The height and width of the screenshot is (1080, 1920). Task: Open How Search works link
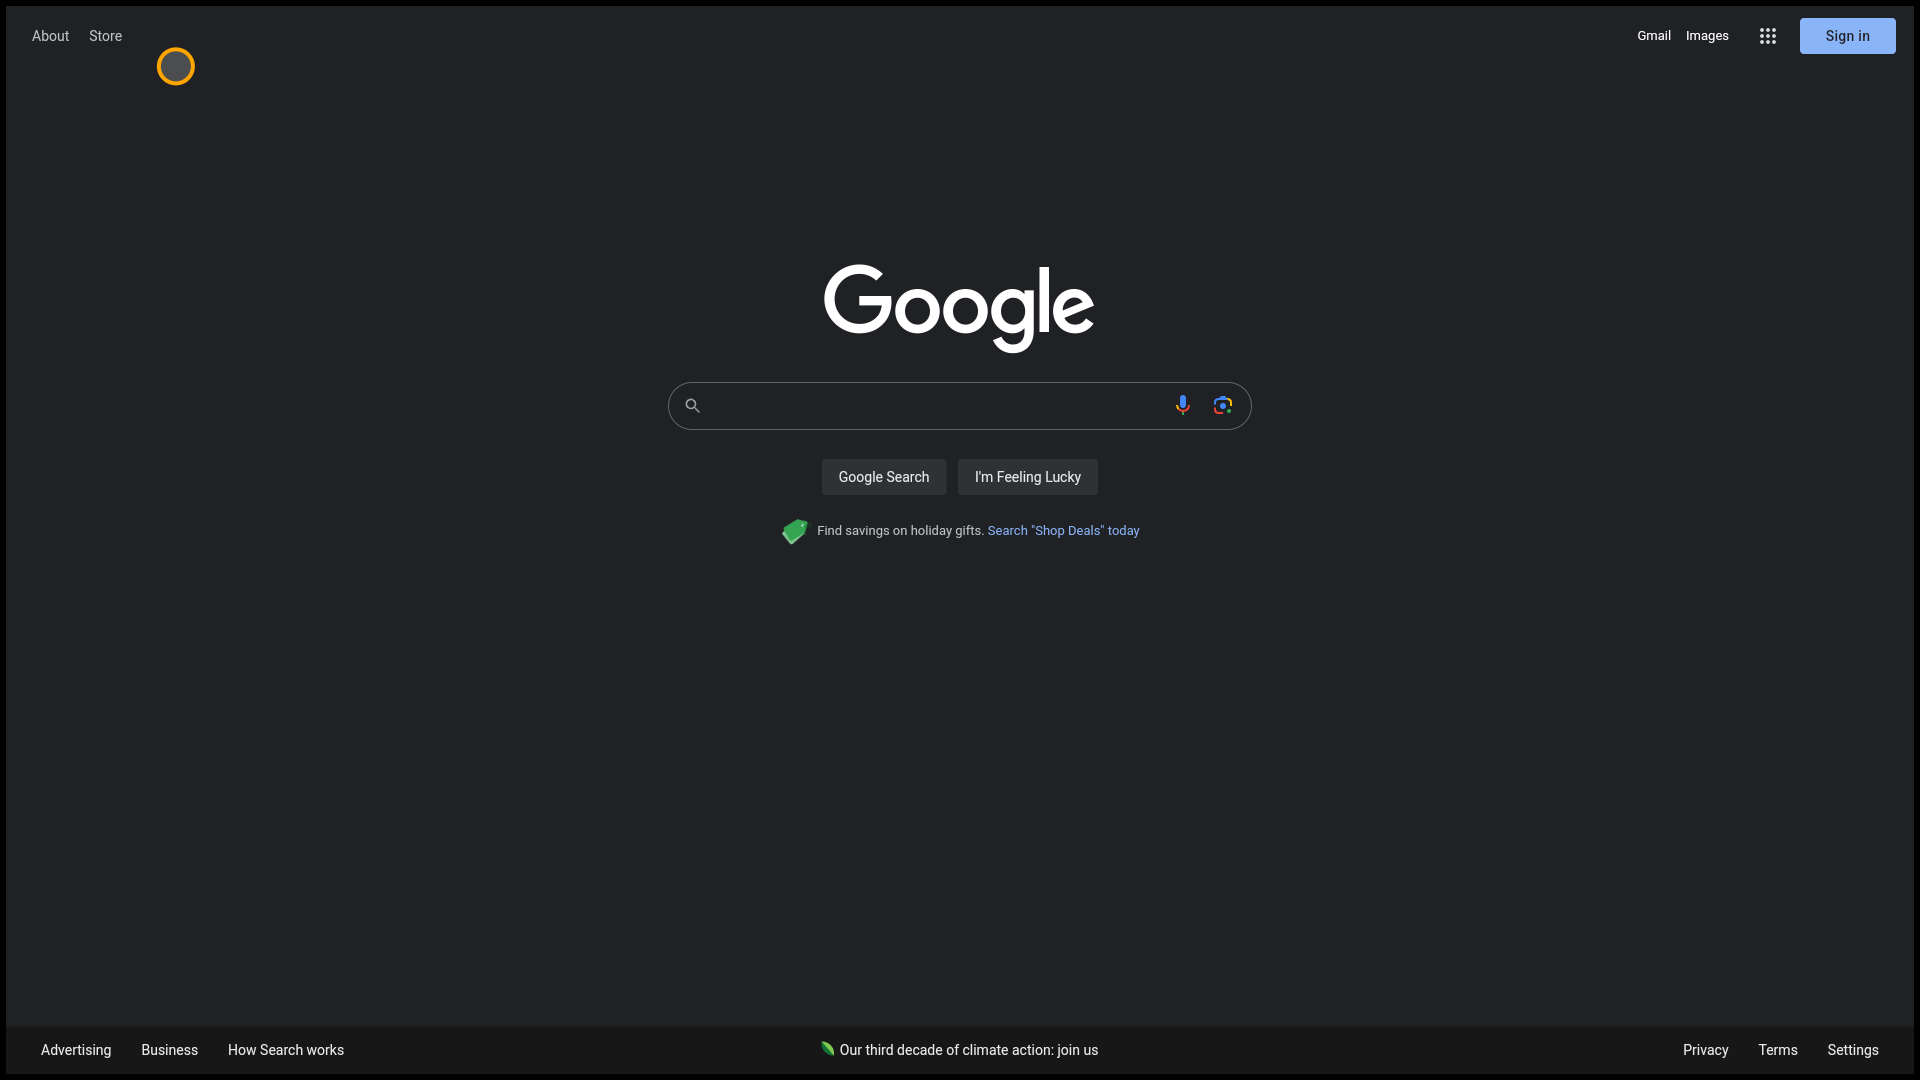pyautogui.click(x=285, y=1050)
